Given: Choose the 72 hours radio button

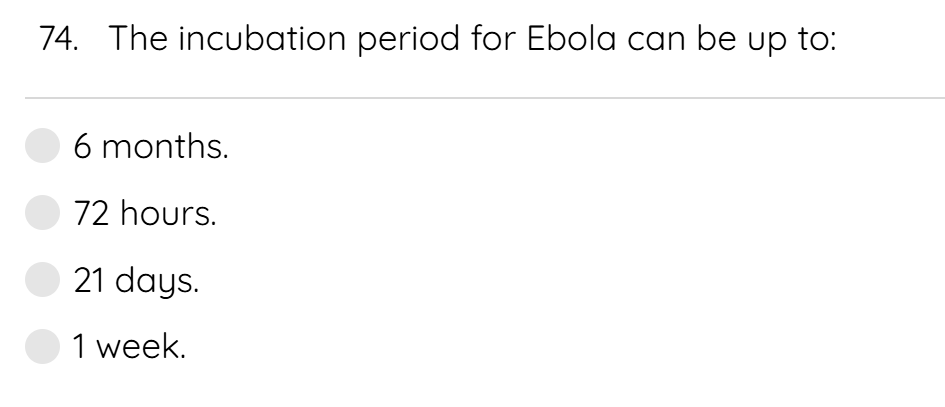Looking at the screenshot, I should [x=42, y=212].
